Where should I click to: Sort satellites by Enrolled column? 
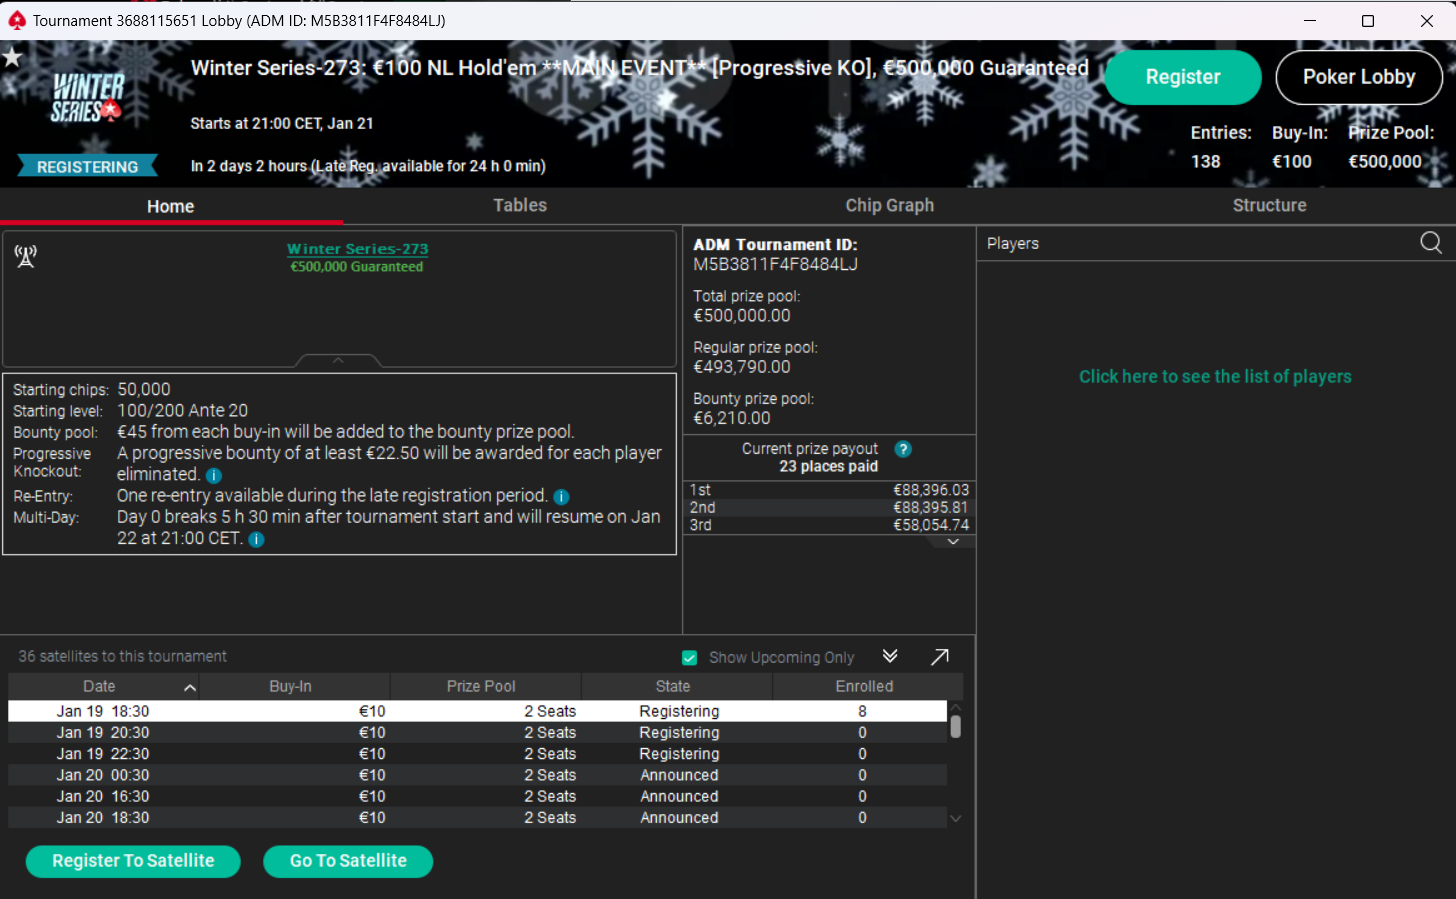pos(868,686)
